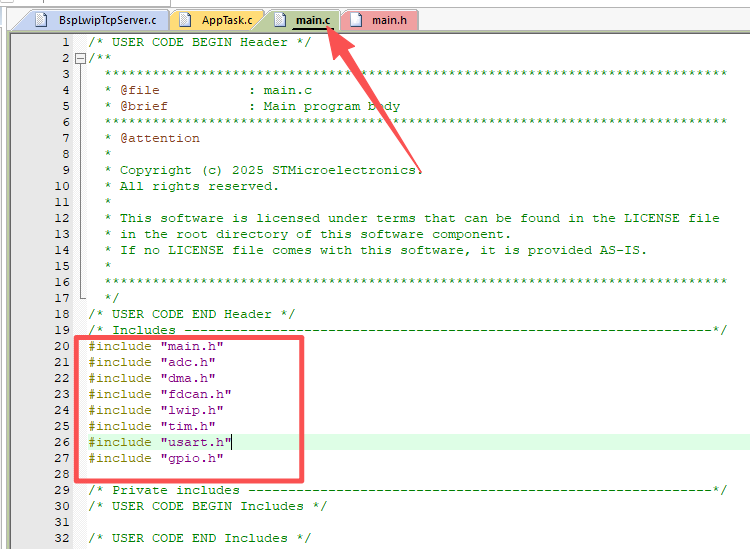Screen dimensions: 750x549
Task: Click the file icon on AppTask.c tab
Action: tap(185, 20)
